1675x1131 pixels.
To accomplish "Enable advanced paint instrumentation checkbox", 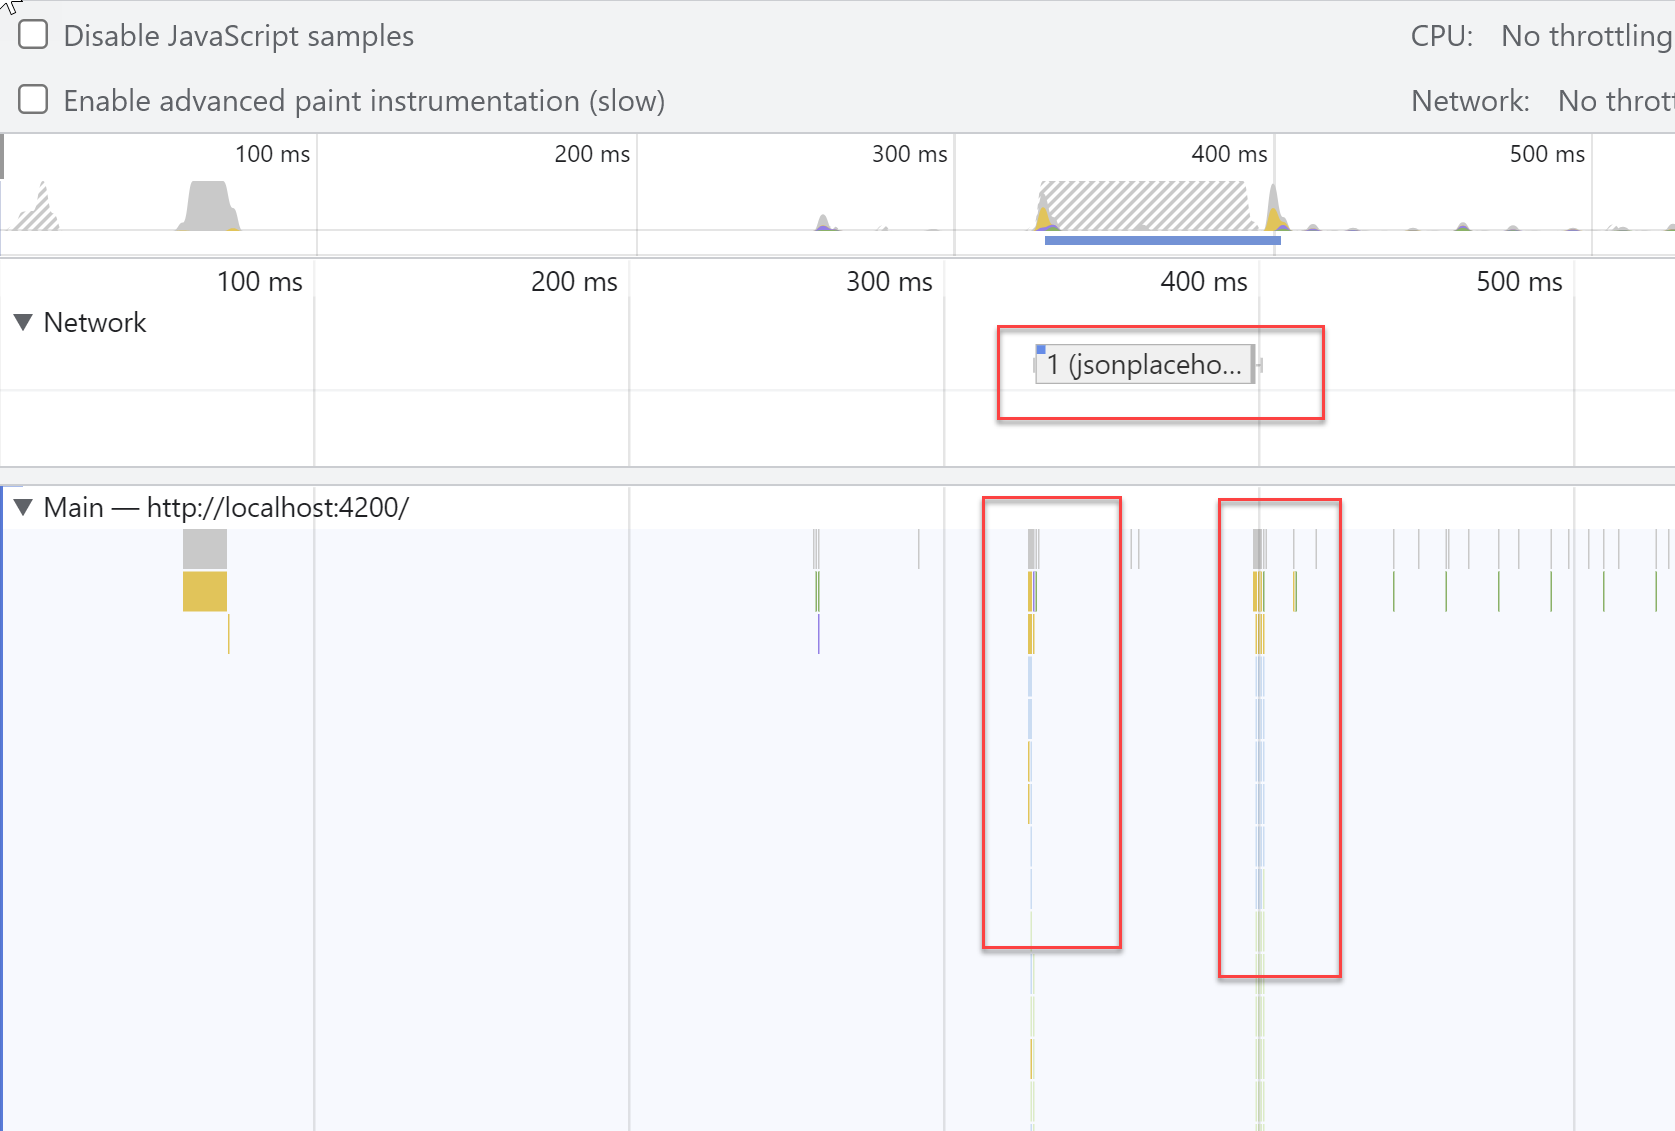I will click(x=33, y=100).
